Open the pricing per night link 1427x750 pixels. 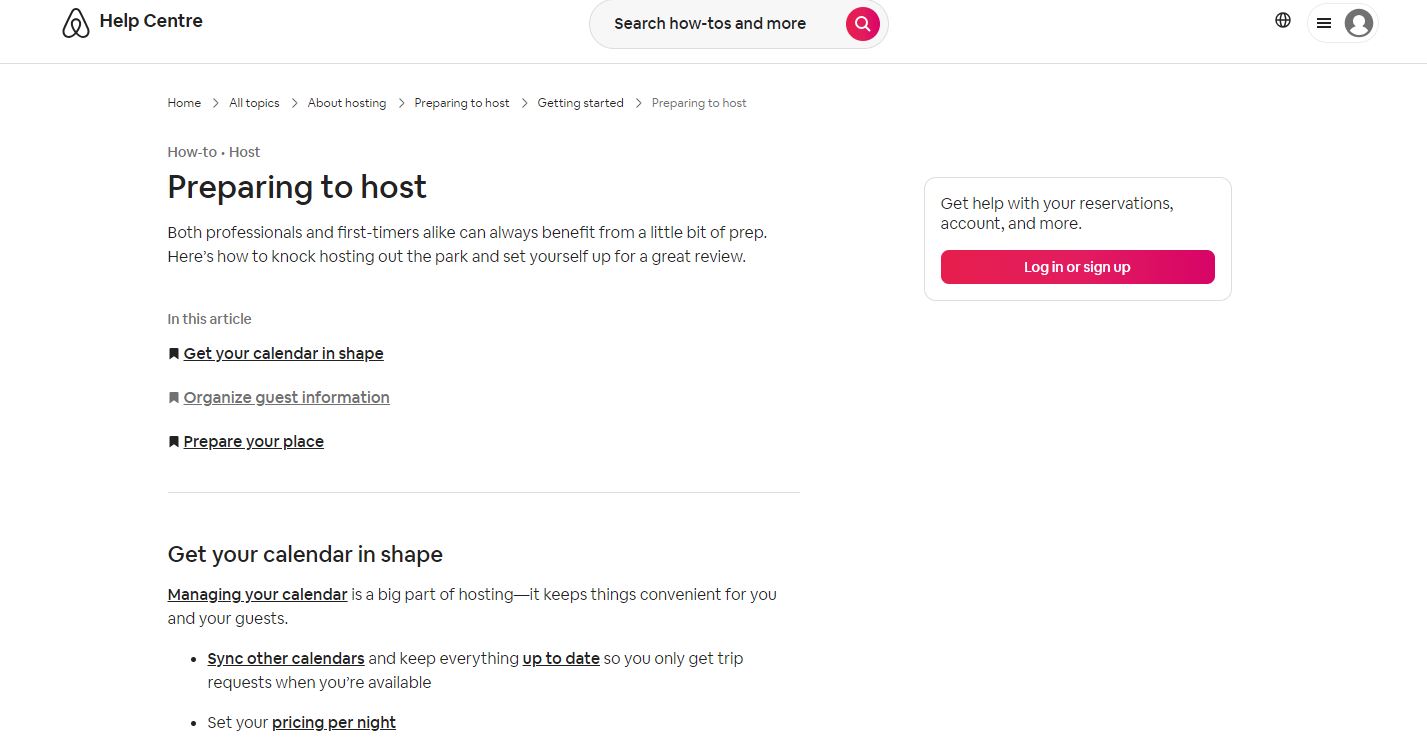333,722
